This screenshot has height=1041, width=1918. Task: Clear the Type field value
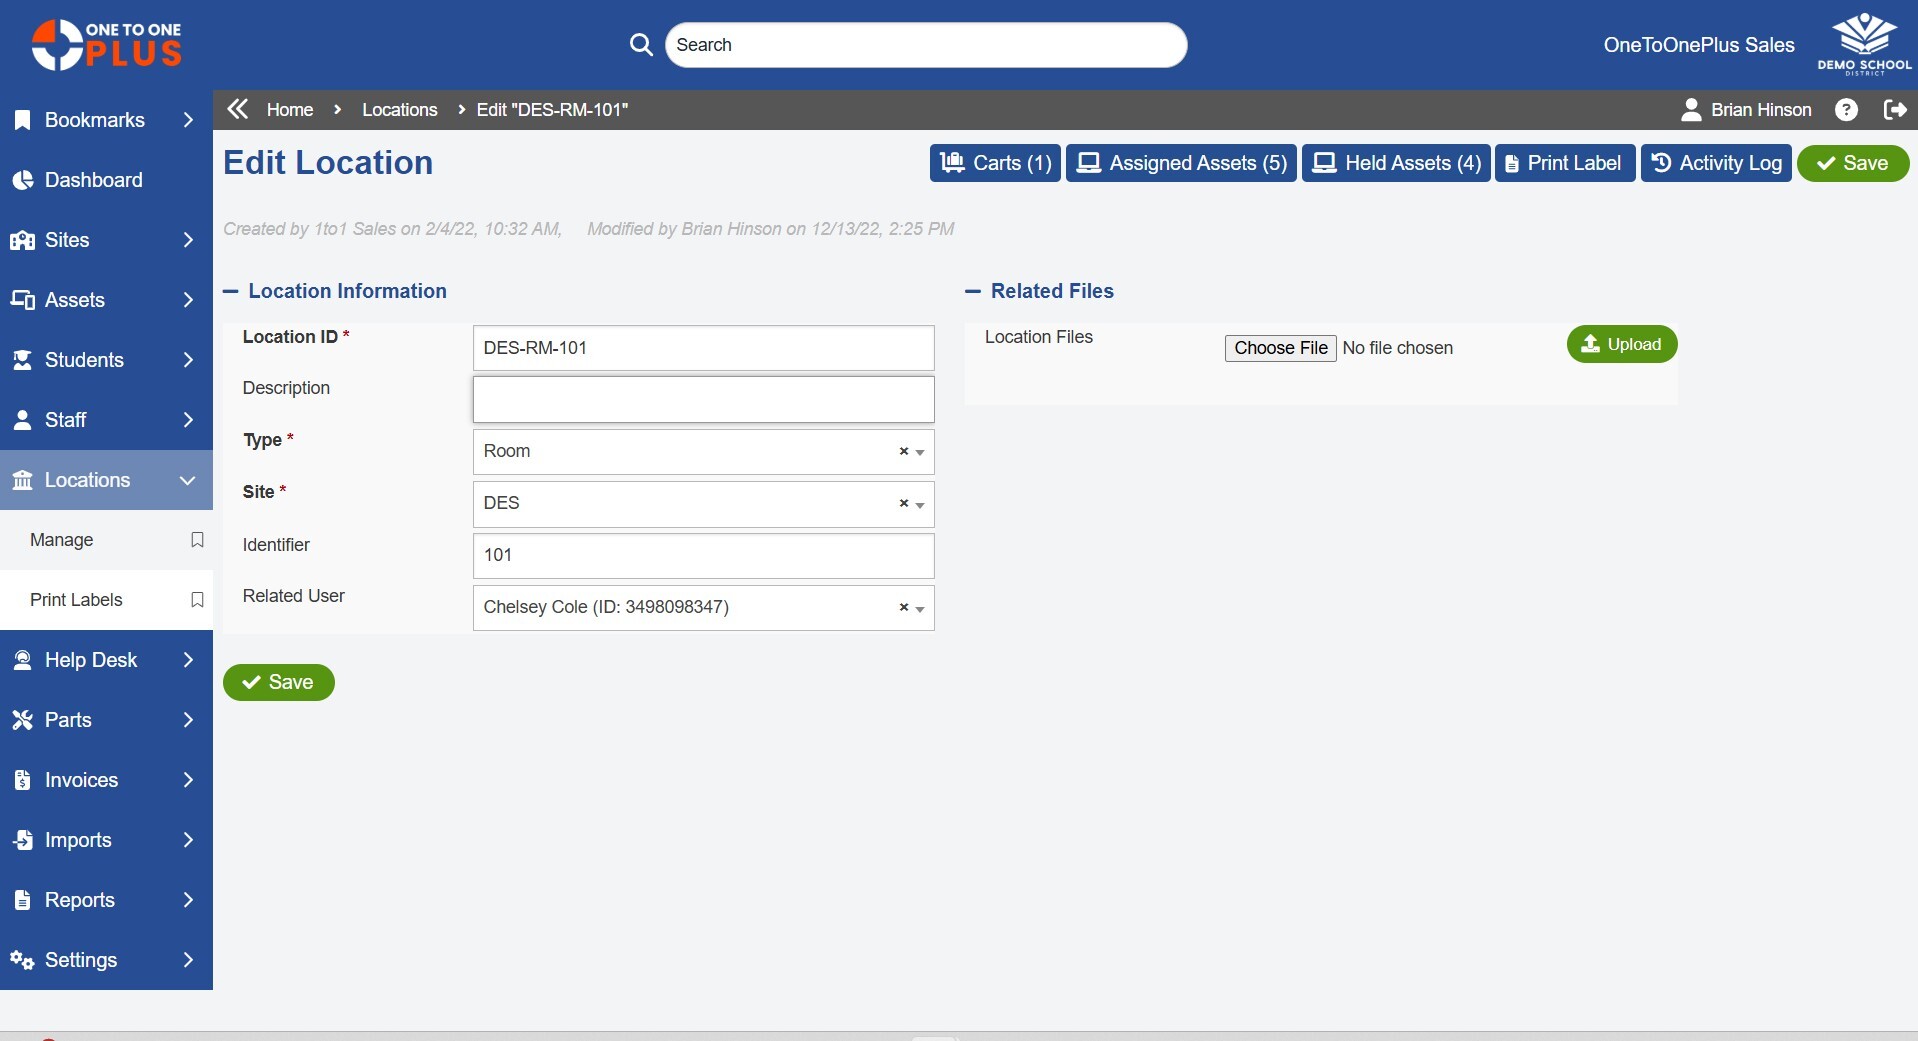pyautogui.click(x=903, y=451)
